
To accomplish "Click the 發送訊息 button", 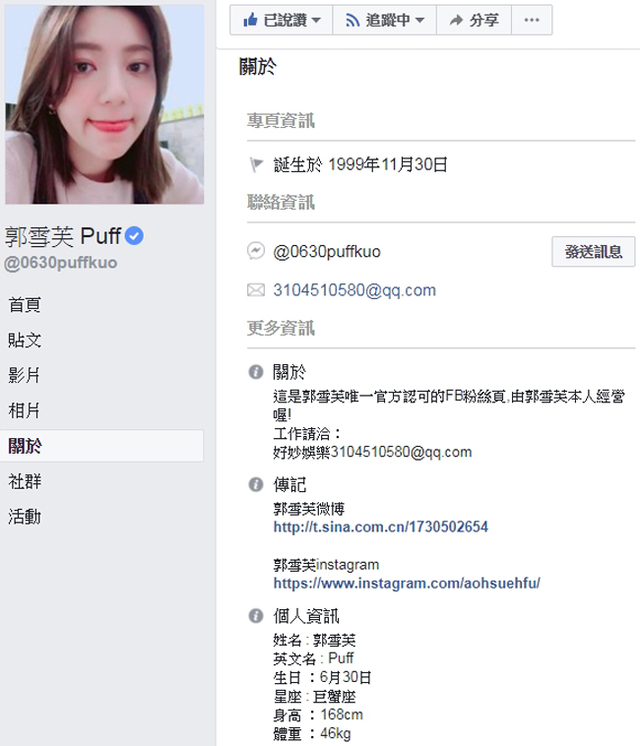I will tap(593, 252).
